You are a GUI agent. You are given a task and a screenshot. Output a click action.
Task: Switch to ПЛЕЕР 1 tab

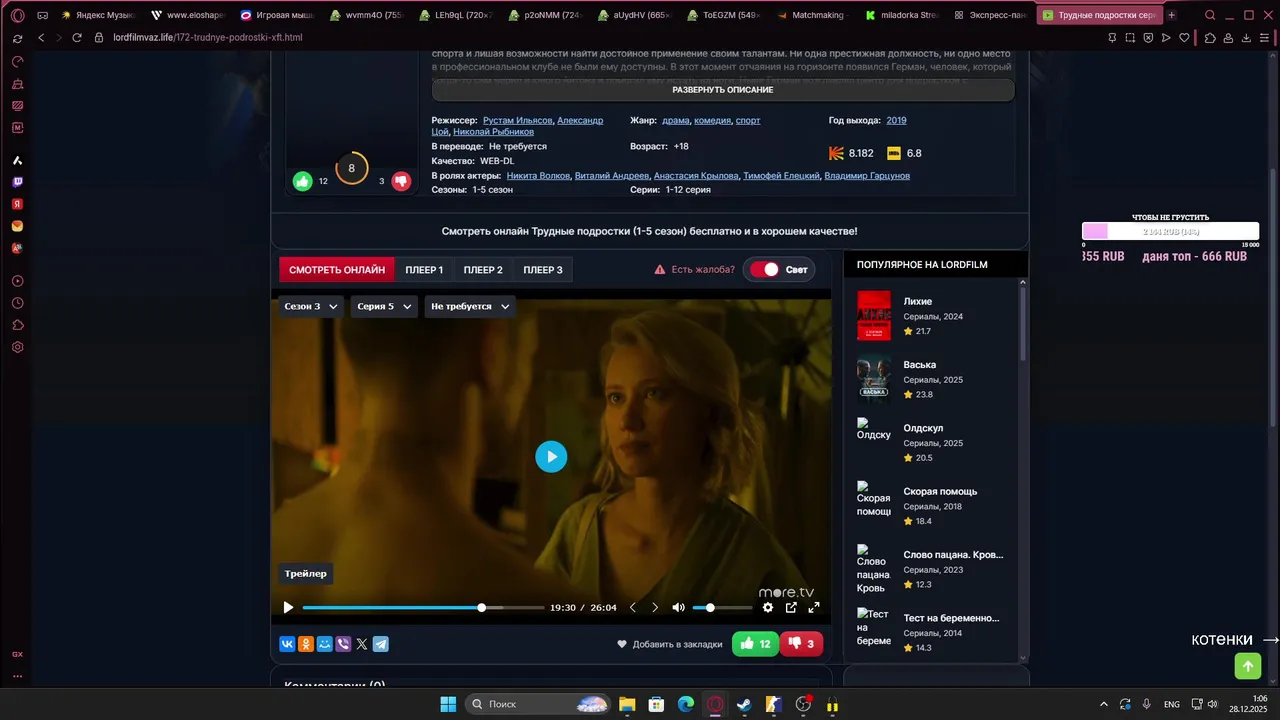(x=424, y=270)
